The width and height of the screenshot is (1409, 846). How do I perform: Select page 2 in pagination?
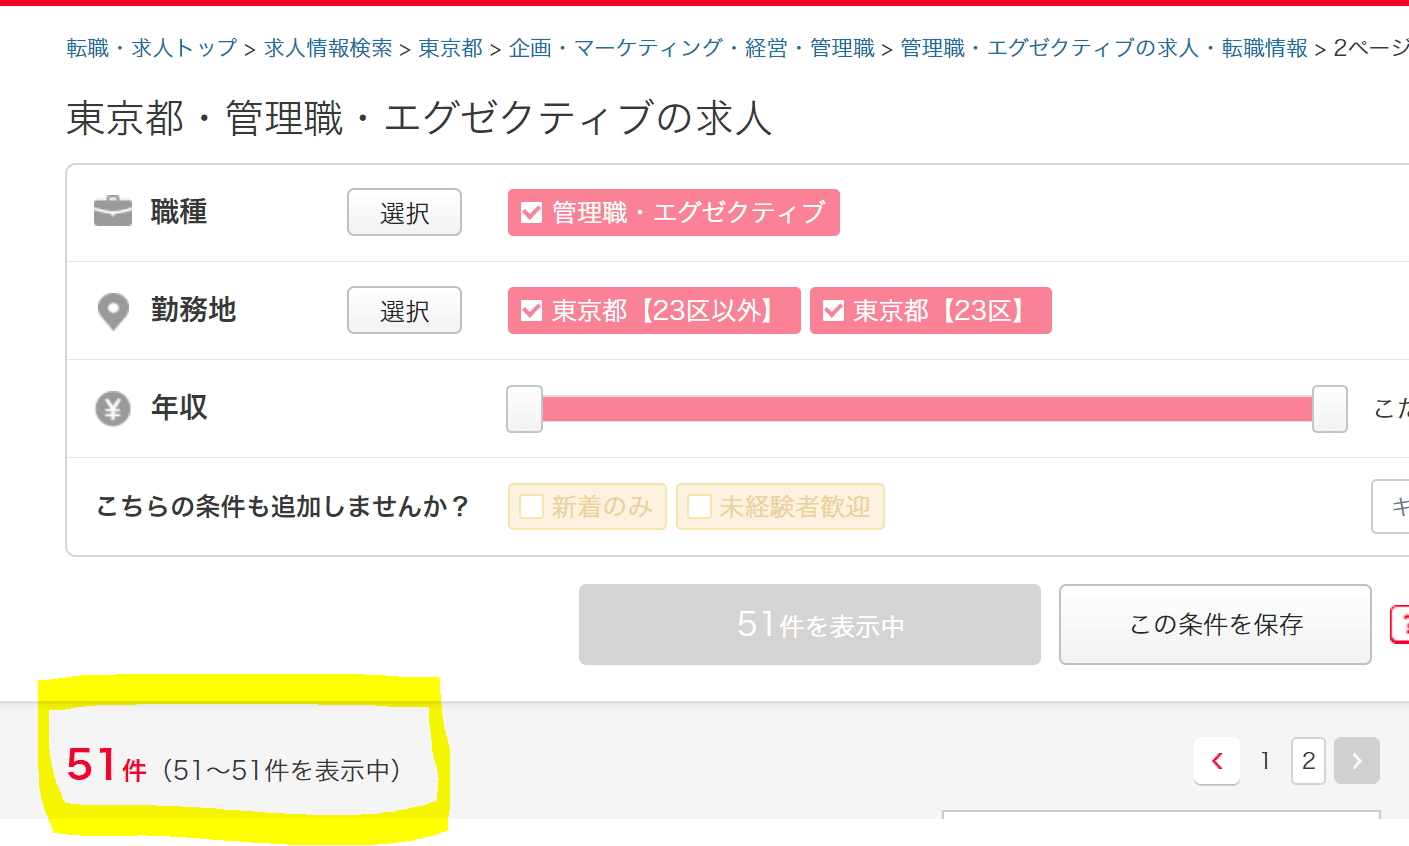(1309, 761)
